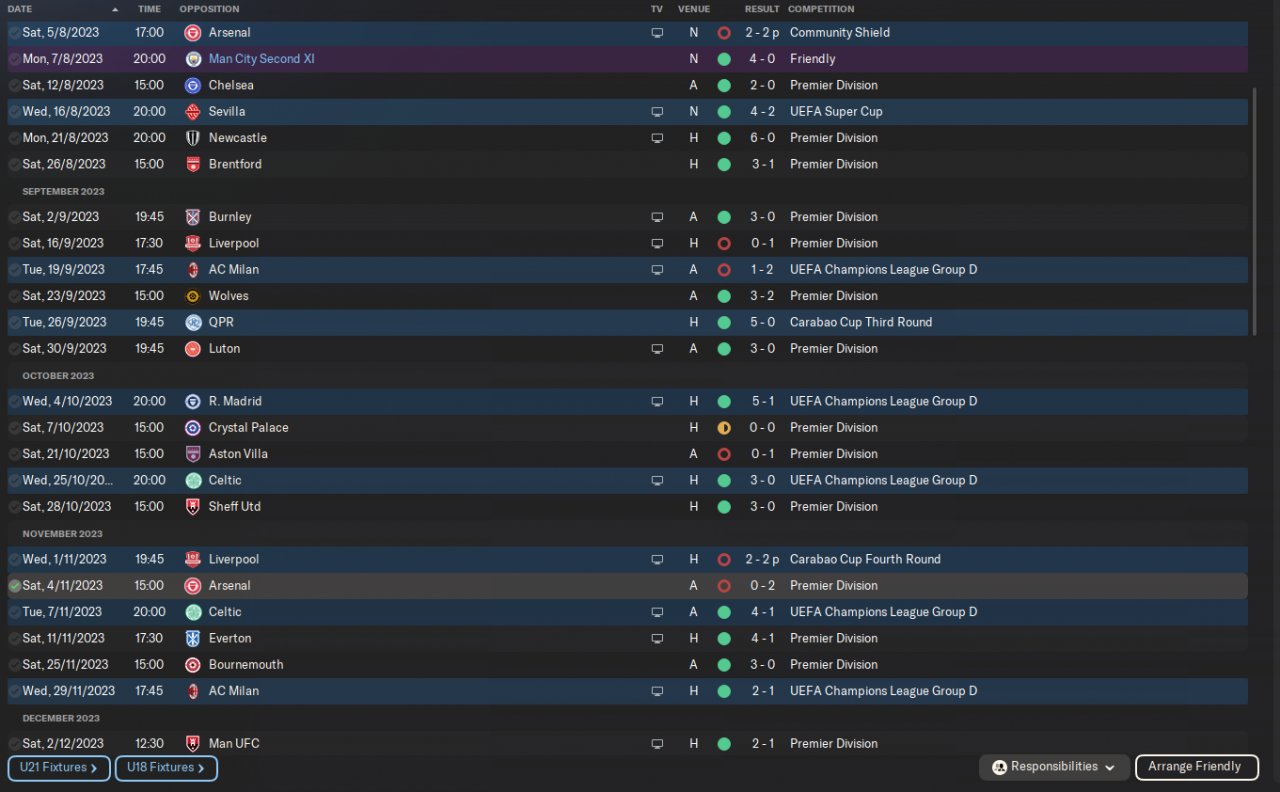
Task: Open Newcastle via its striped badge
Action: [x=193, y=138]
